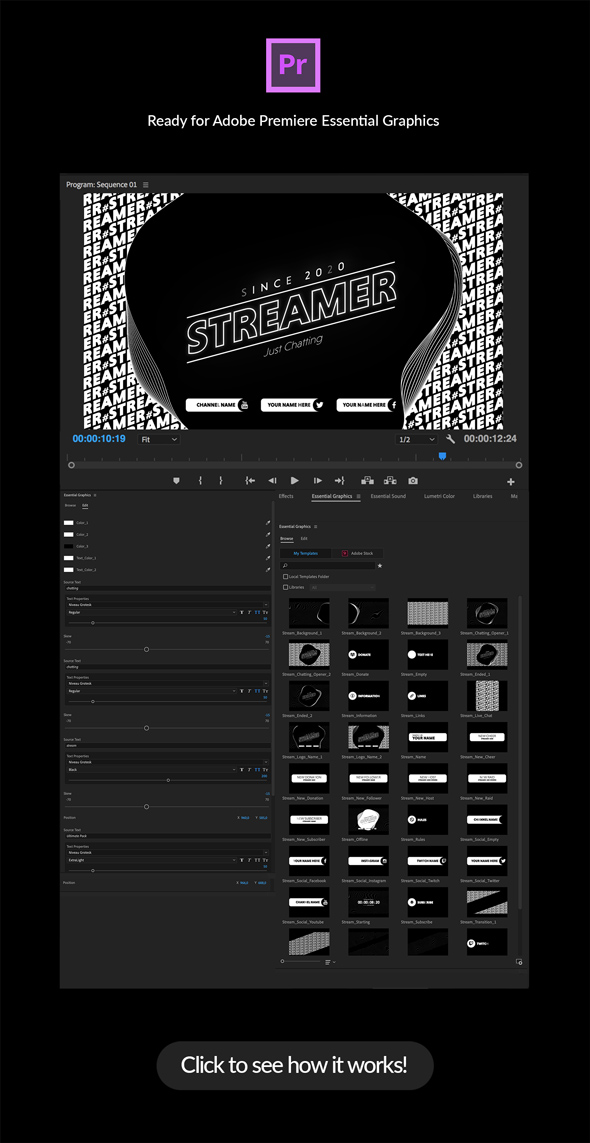Toggle Faux Bold for first text properties

coord(241,612)
